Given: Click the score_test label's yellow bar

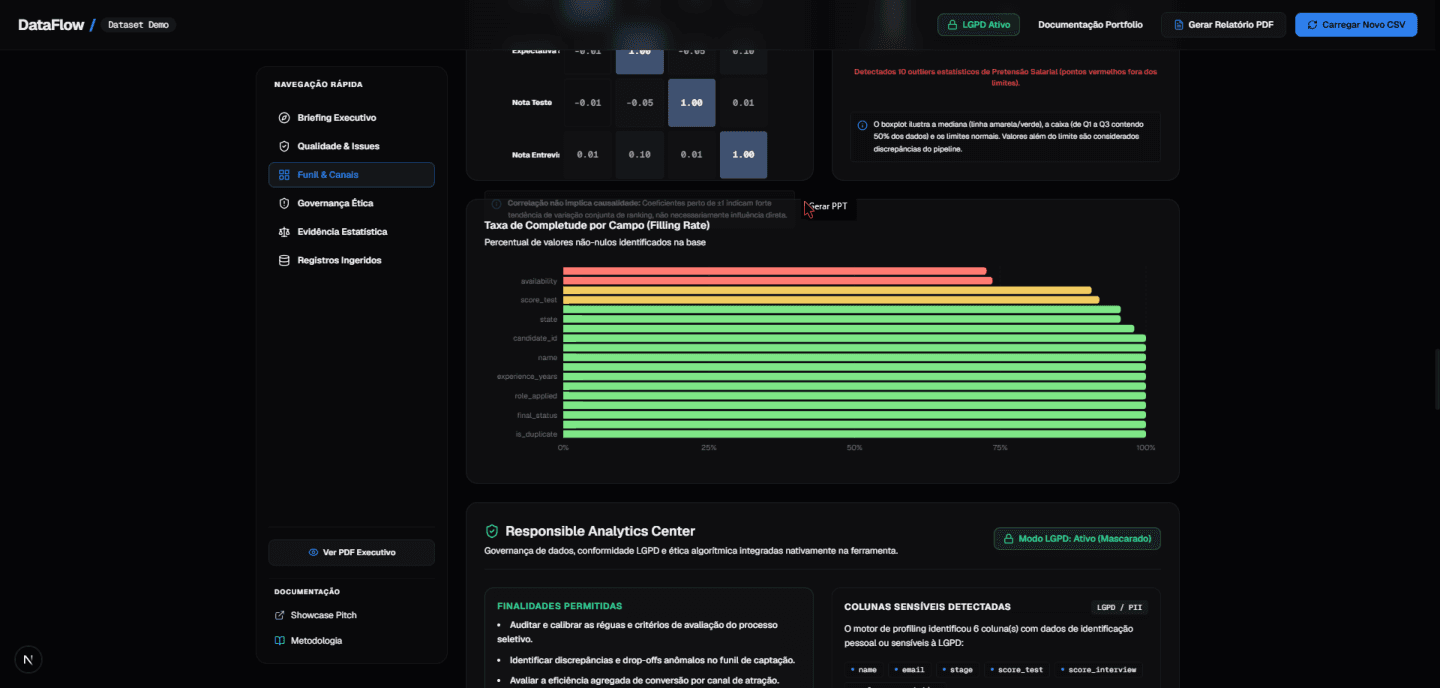Looking at the screenshot, I should 830,300.
